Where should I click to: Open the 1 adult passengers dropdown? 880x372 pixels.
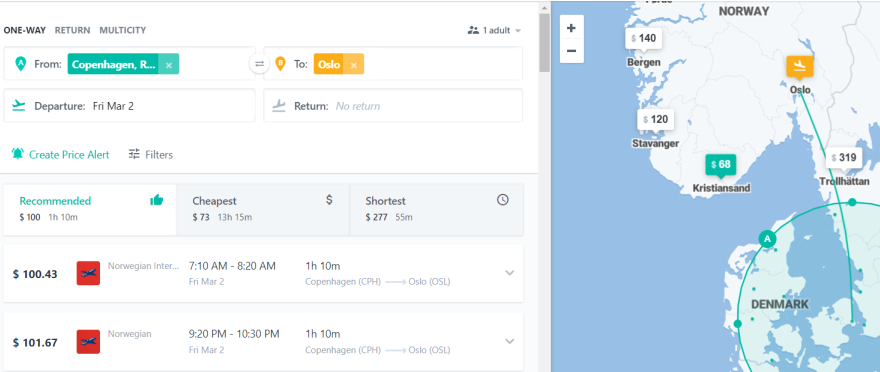pos(494,30)
